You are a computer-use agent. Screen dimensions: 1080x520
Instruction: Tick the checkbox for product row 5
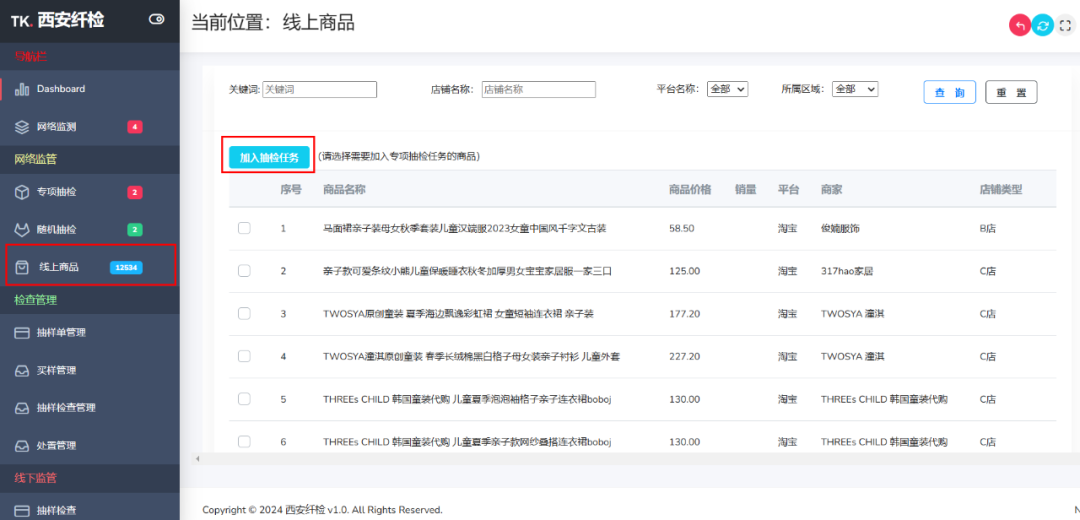click(244, 399)
